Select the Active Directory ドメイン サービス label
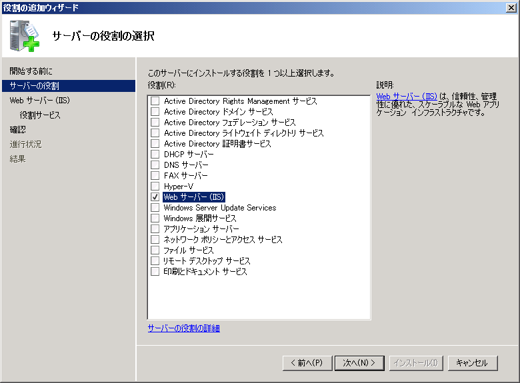The width and height of the screenshot is (520, 383). pos(218,112)
